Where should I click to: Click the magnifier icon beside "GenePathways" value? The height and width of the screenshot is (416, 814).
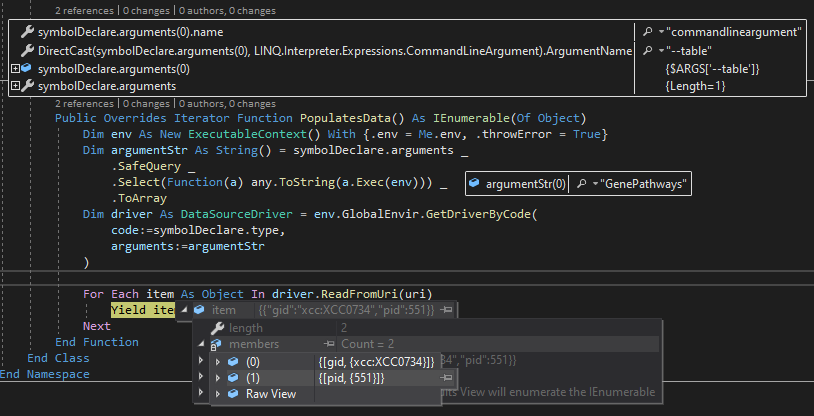582,184
